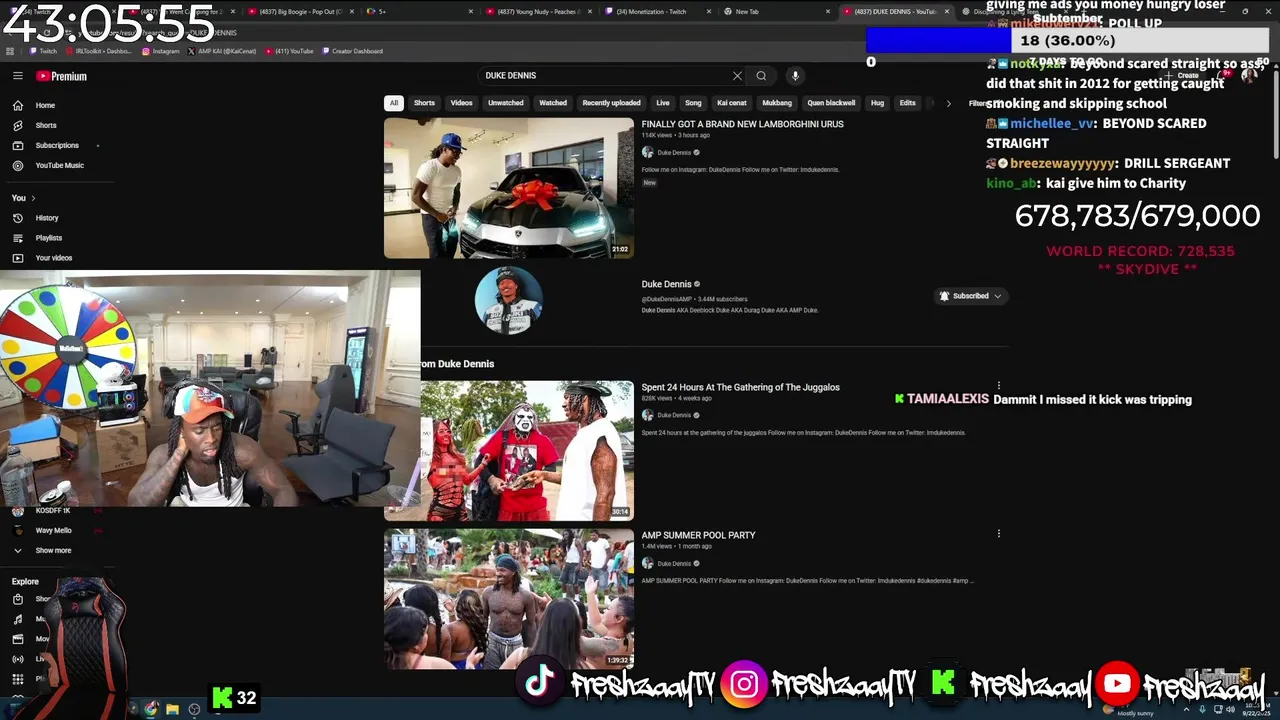Select the Hug filter chip

pos(877,103)
